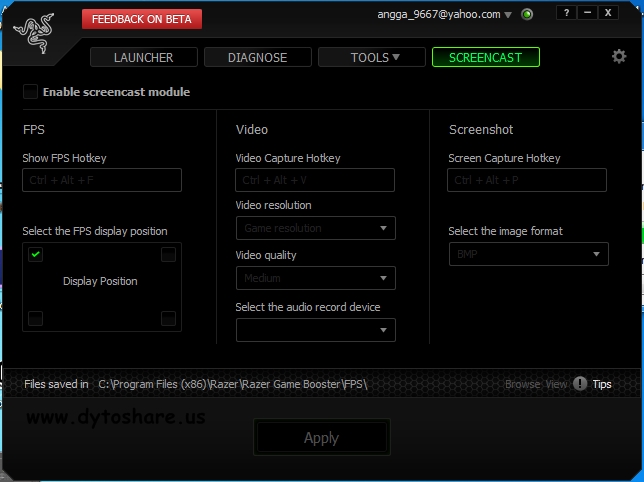Click the Browse link
Image resolution: width=644 pixels, height=482 pixels.
[x=522, y=384]
